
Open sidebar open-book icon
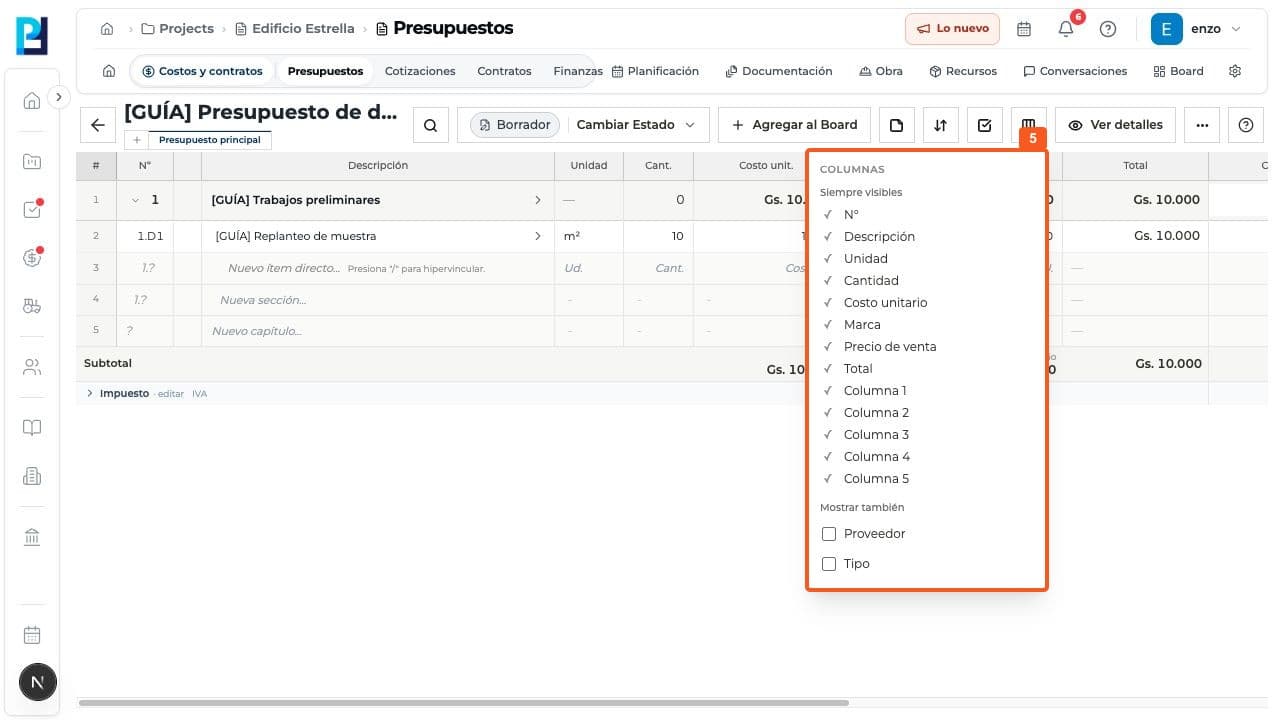coord(32,428)
